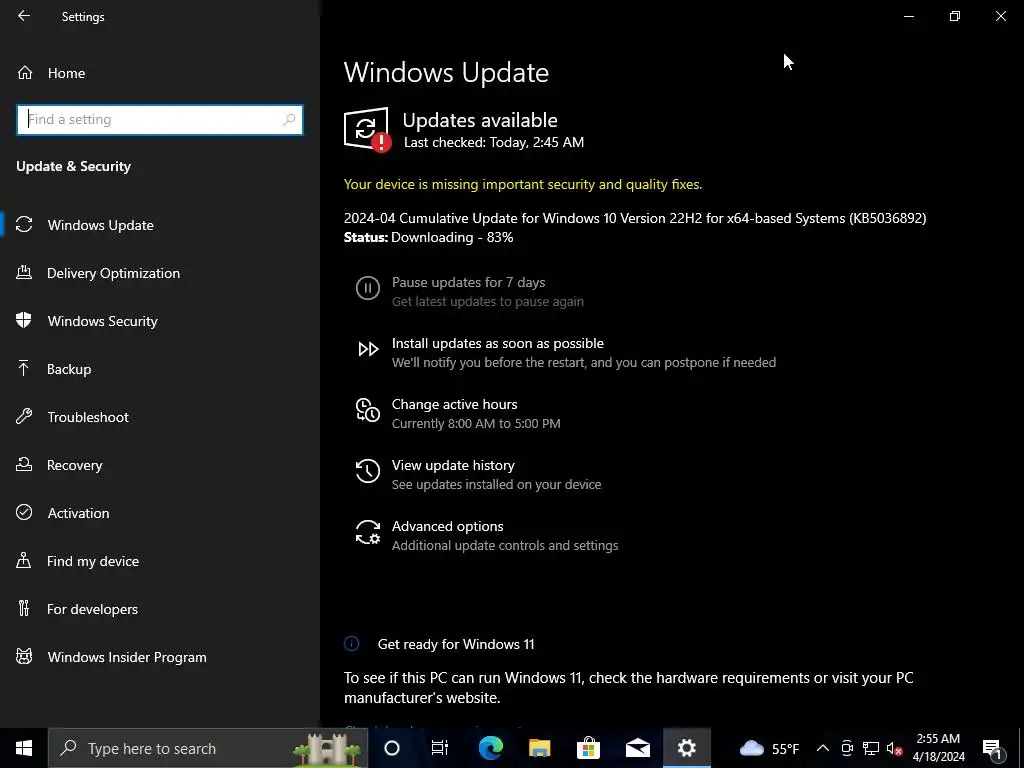Click the Updates available status icon

[x=367, y=129]
